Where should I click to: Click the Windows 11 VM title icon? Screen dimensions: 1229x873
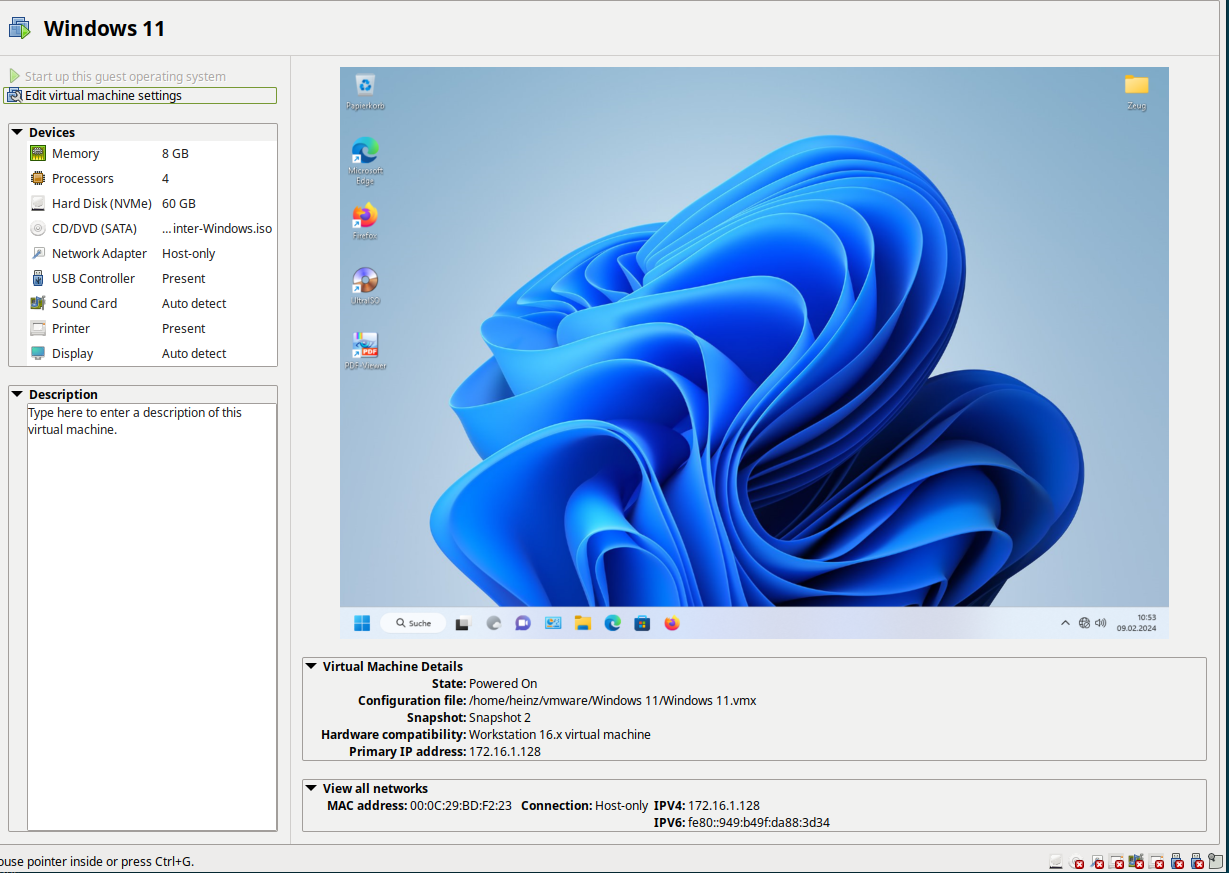tap(20, 28)
